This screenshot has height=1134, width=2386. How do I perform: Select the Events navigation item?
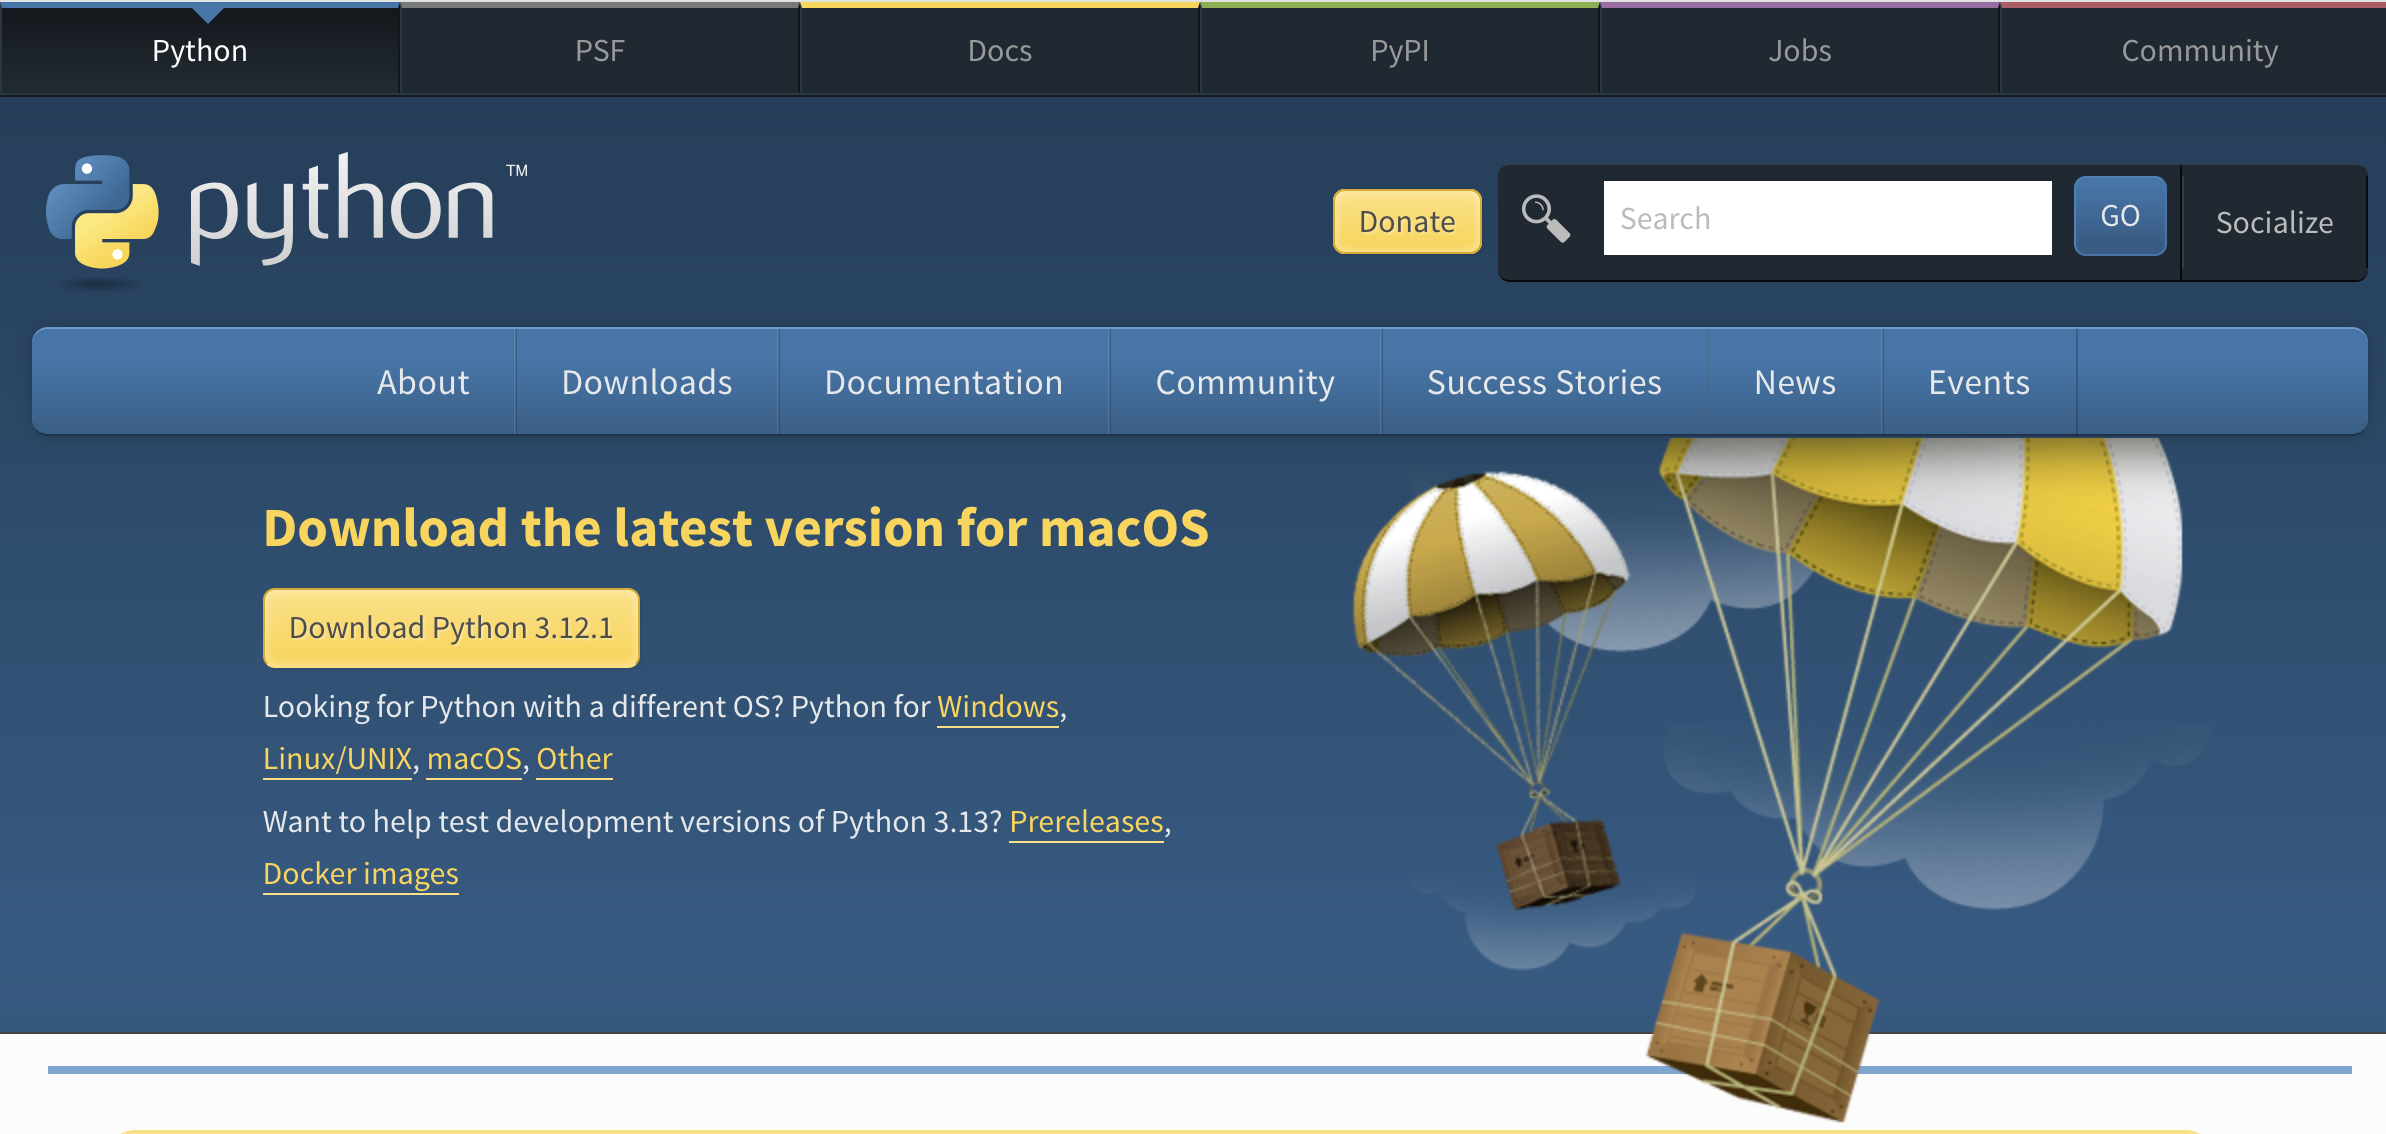tap(1978, 382)
